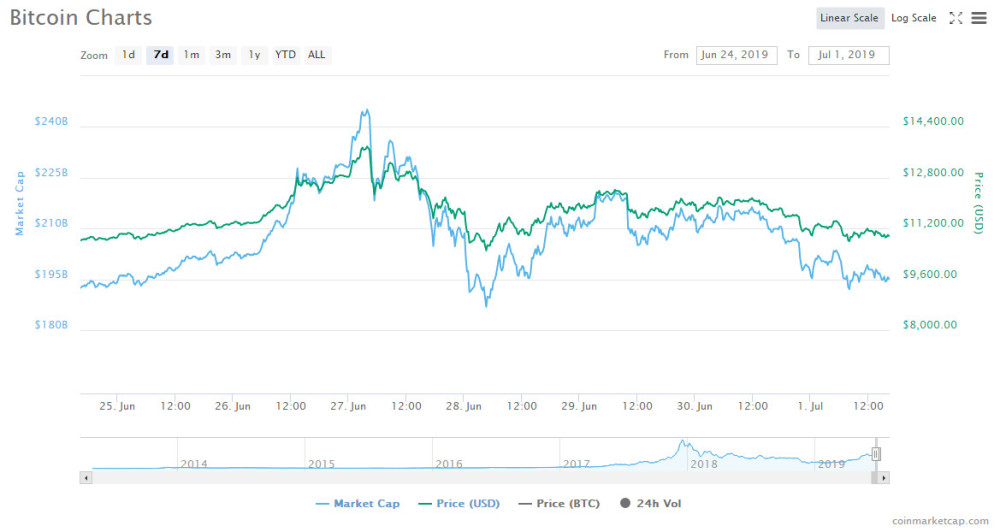Edit the To date field
This screenshot has width=1000, height=532.
(848, 55)
